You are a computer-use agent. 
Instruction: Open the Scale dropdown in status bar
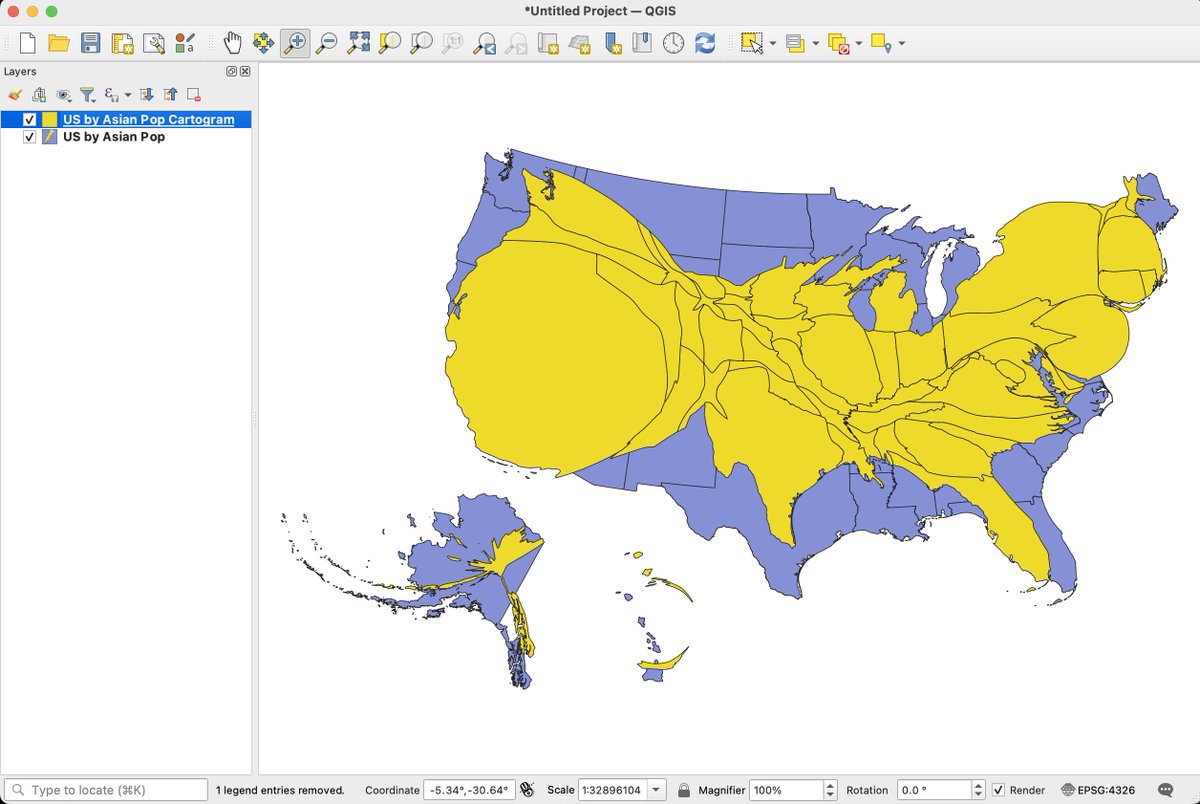(x=655, y=790)
